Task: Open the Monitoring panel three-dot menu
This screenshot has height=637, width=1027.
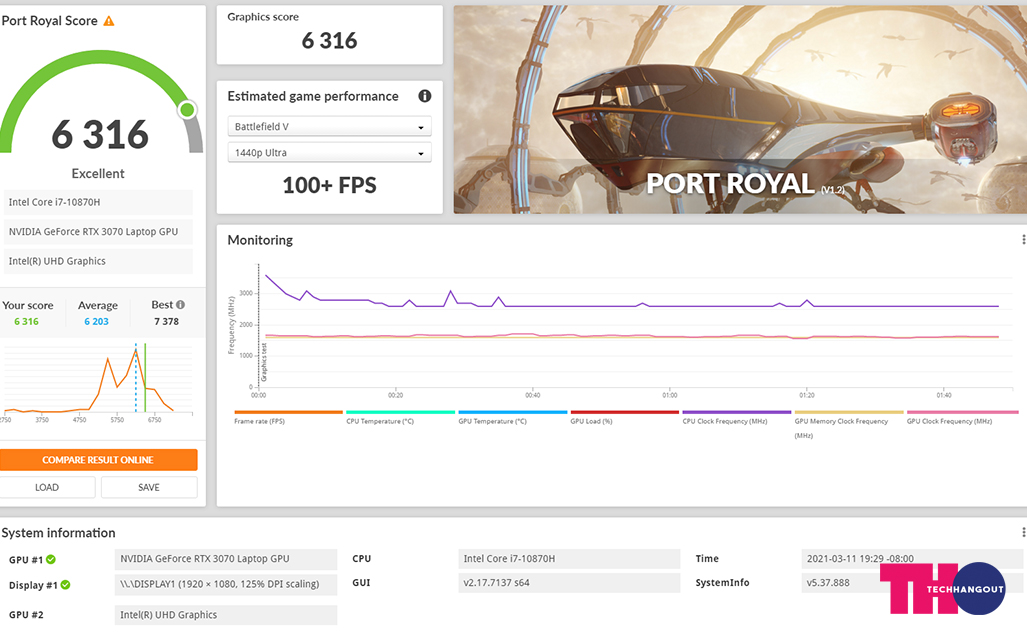Action: (1023, 240)
